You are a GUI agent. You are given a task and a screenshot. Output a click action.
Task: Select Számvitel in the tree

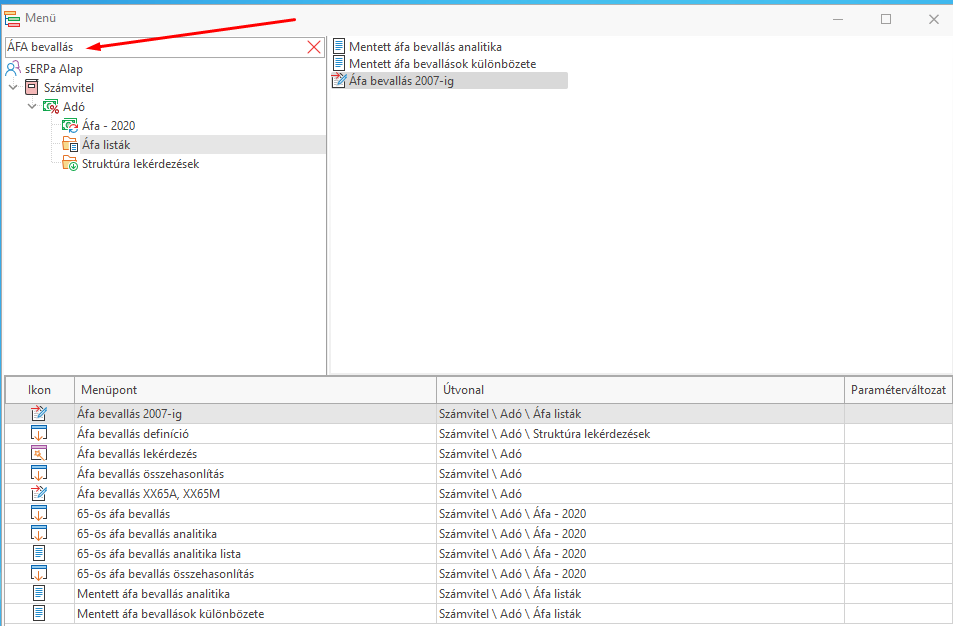tap(69, 88)
